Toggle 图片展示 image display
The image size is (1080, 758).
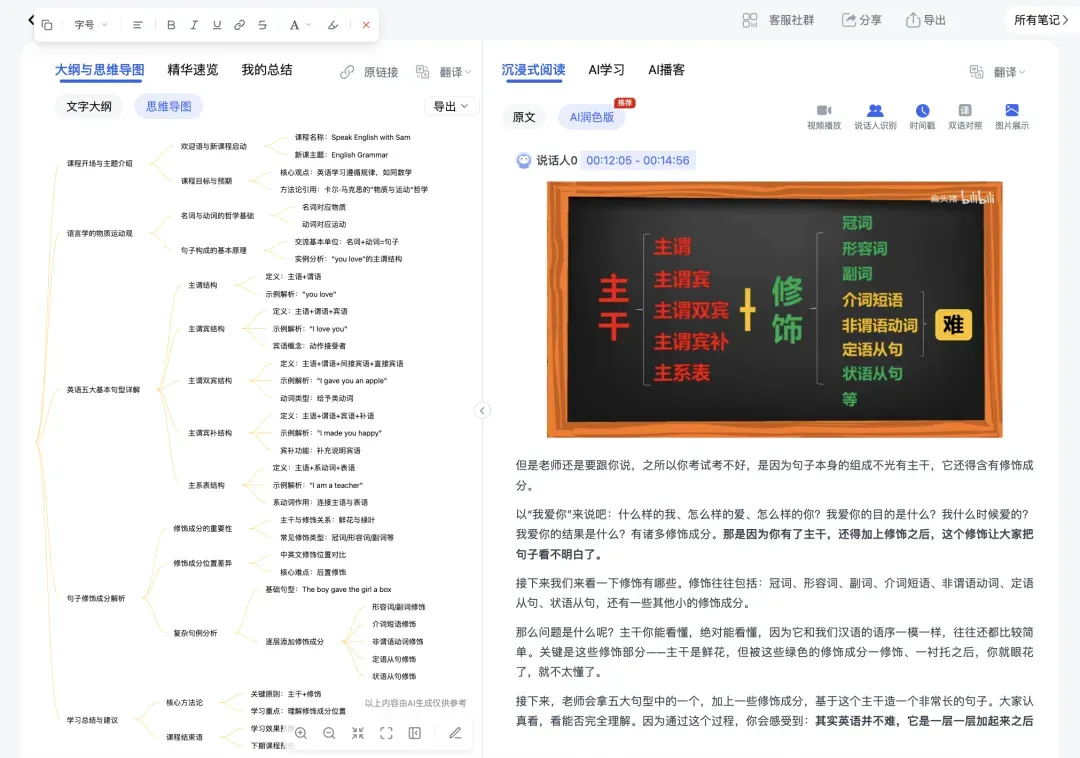pyautogui.click(x=1012, y=116)
